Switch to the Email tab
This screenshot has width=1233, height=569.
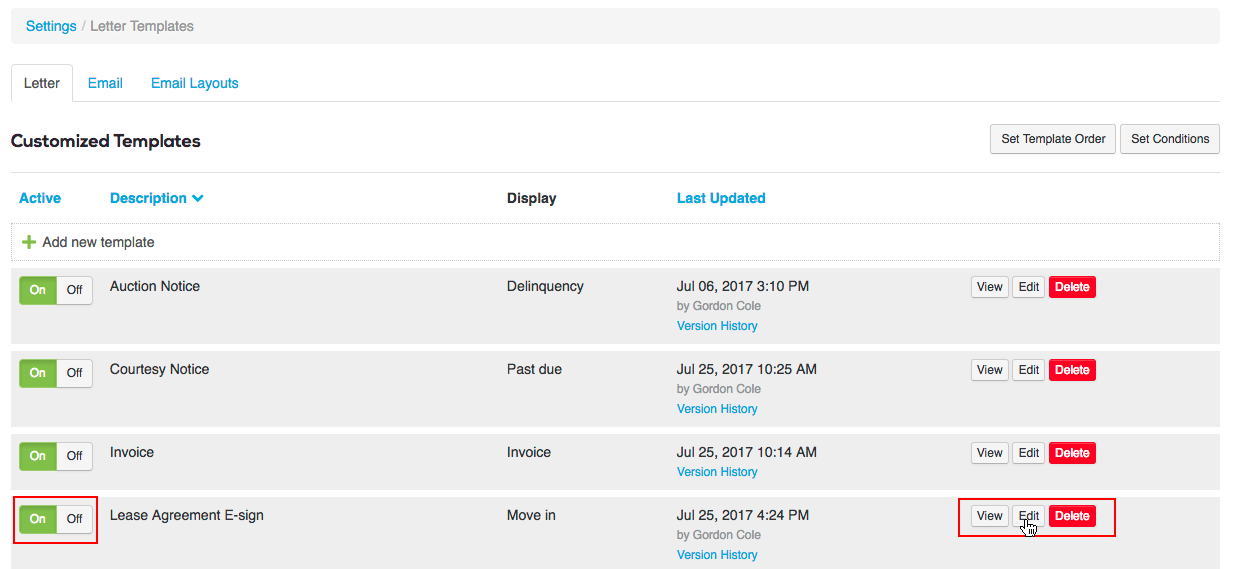coord(105,83)
